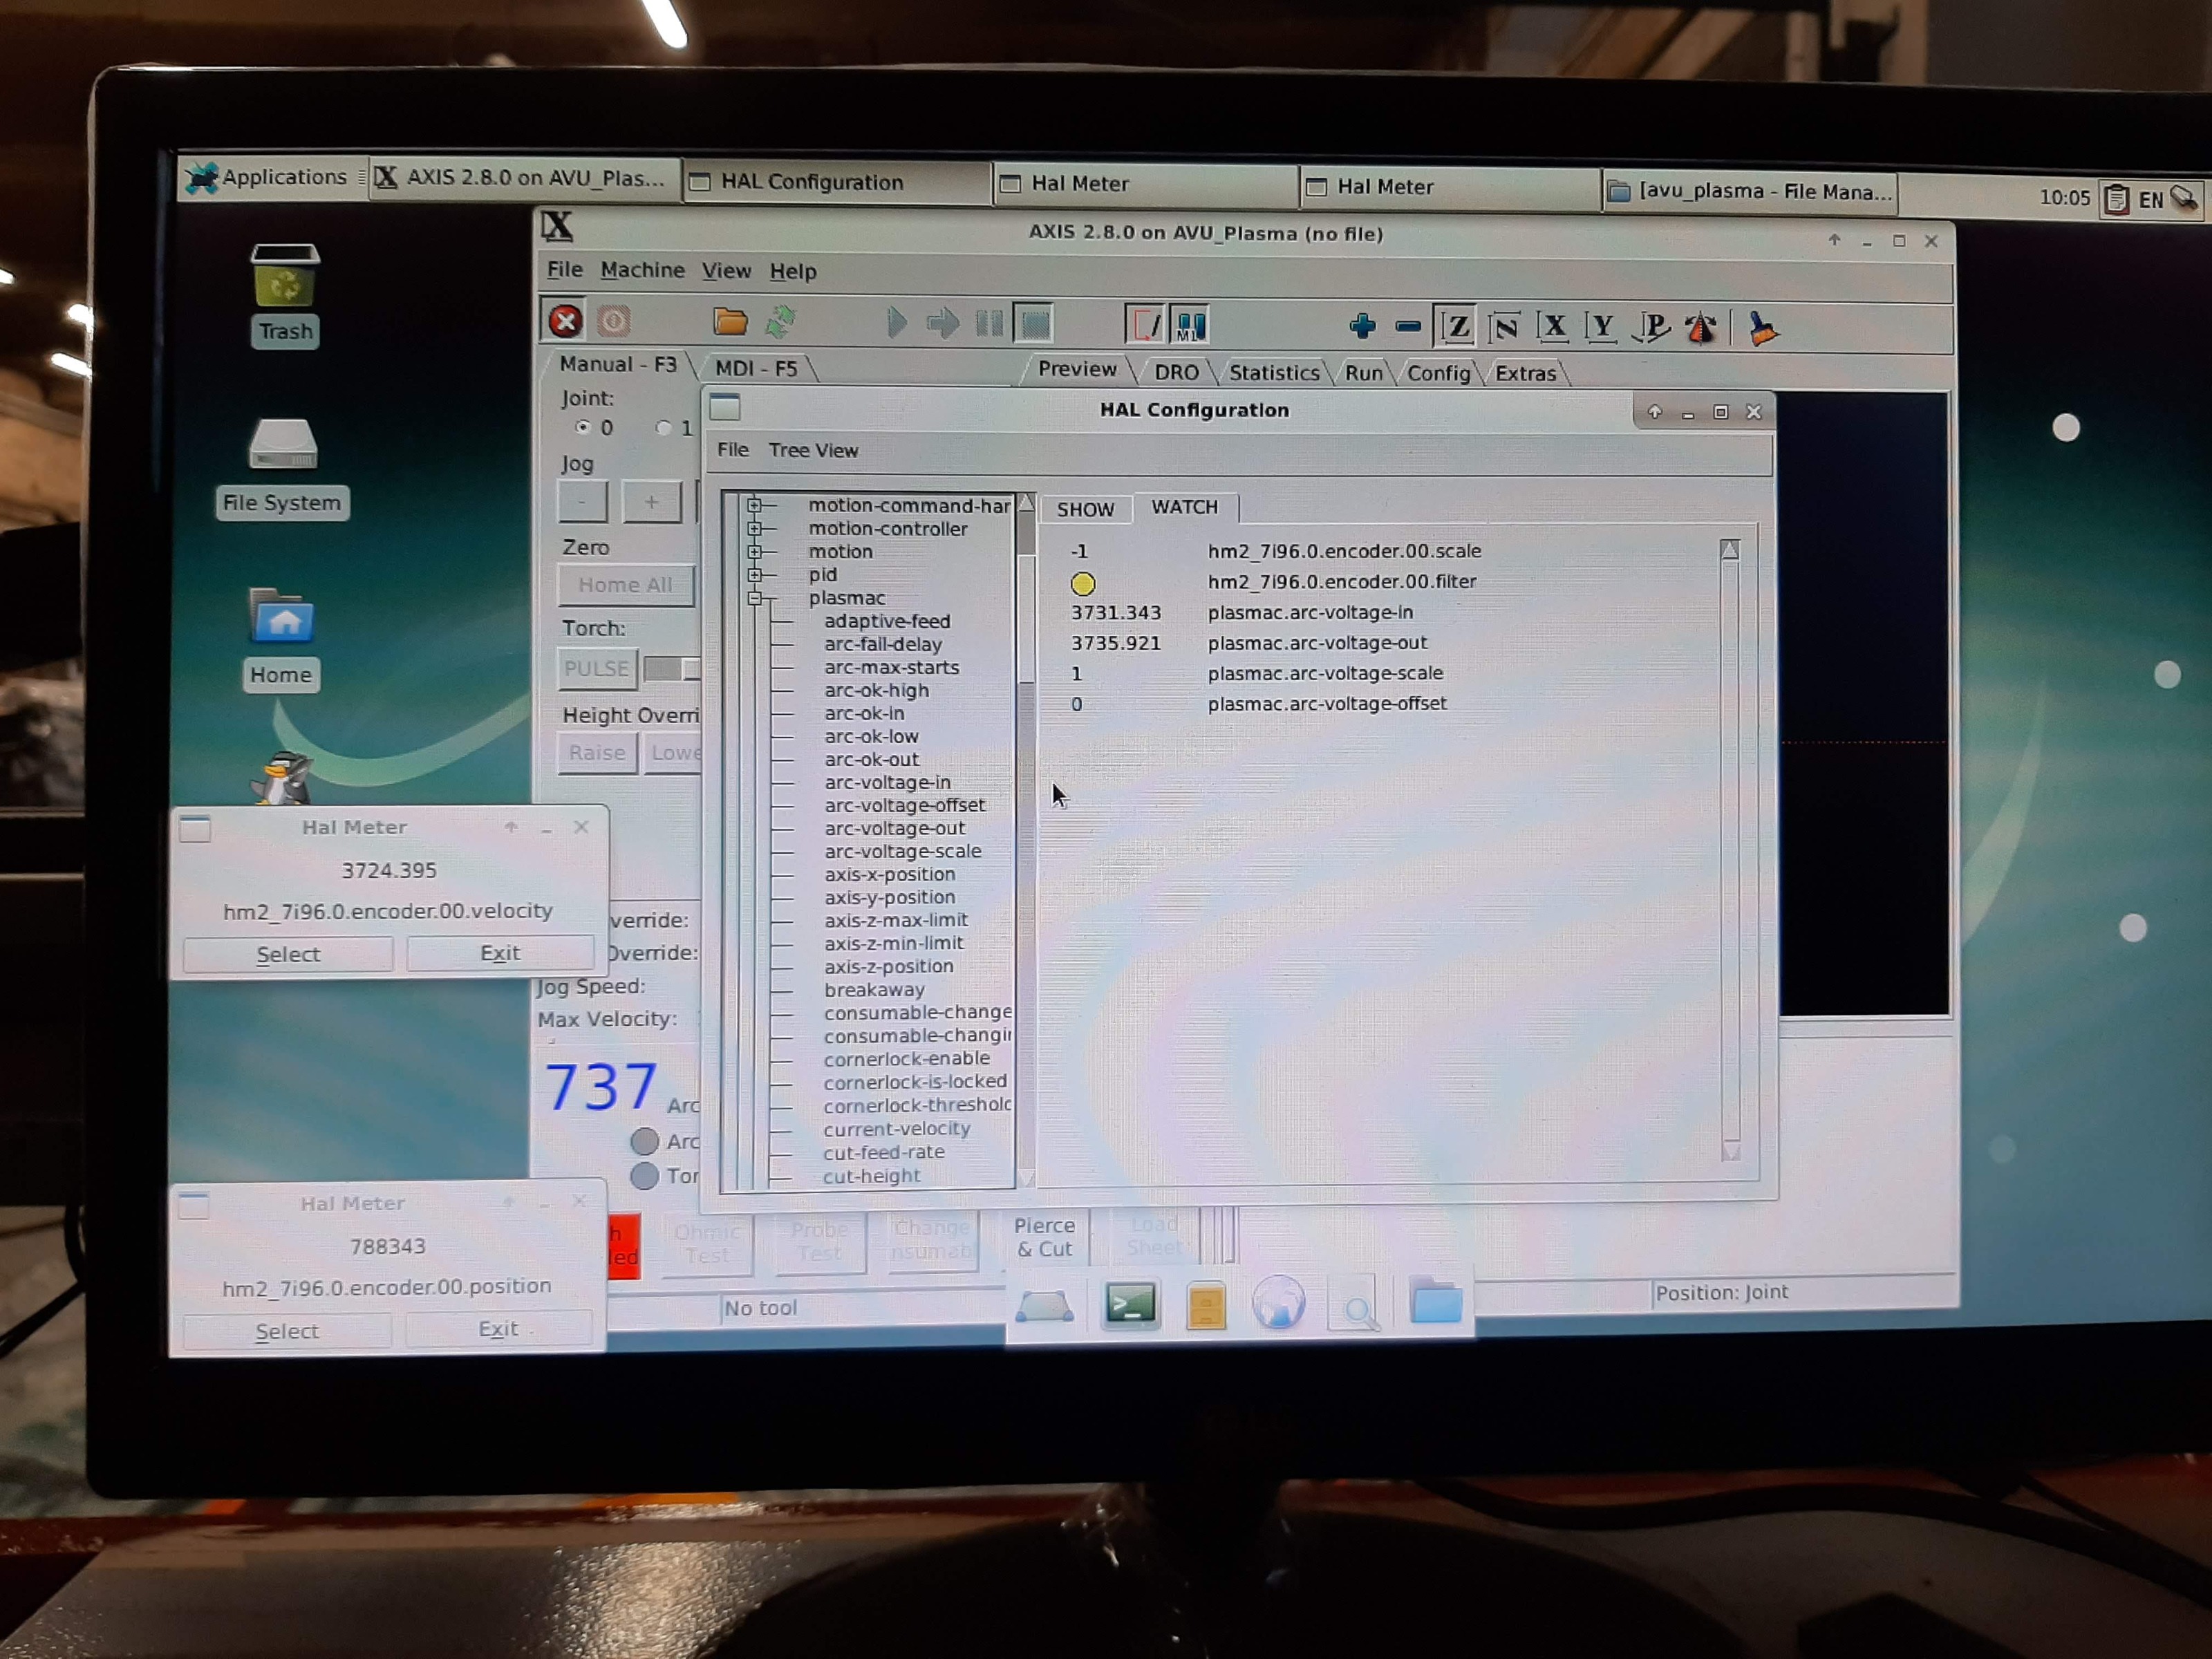The image size is (2212, 1659).
Task: Toggle the optional stop M1 icon
Action: (x=1189, y=325)
